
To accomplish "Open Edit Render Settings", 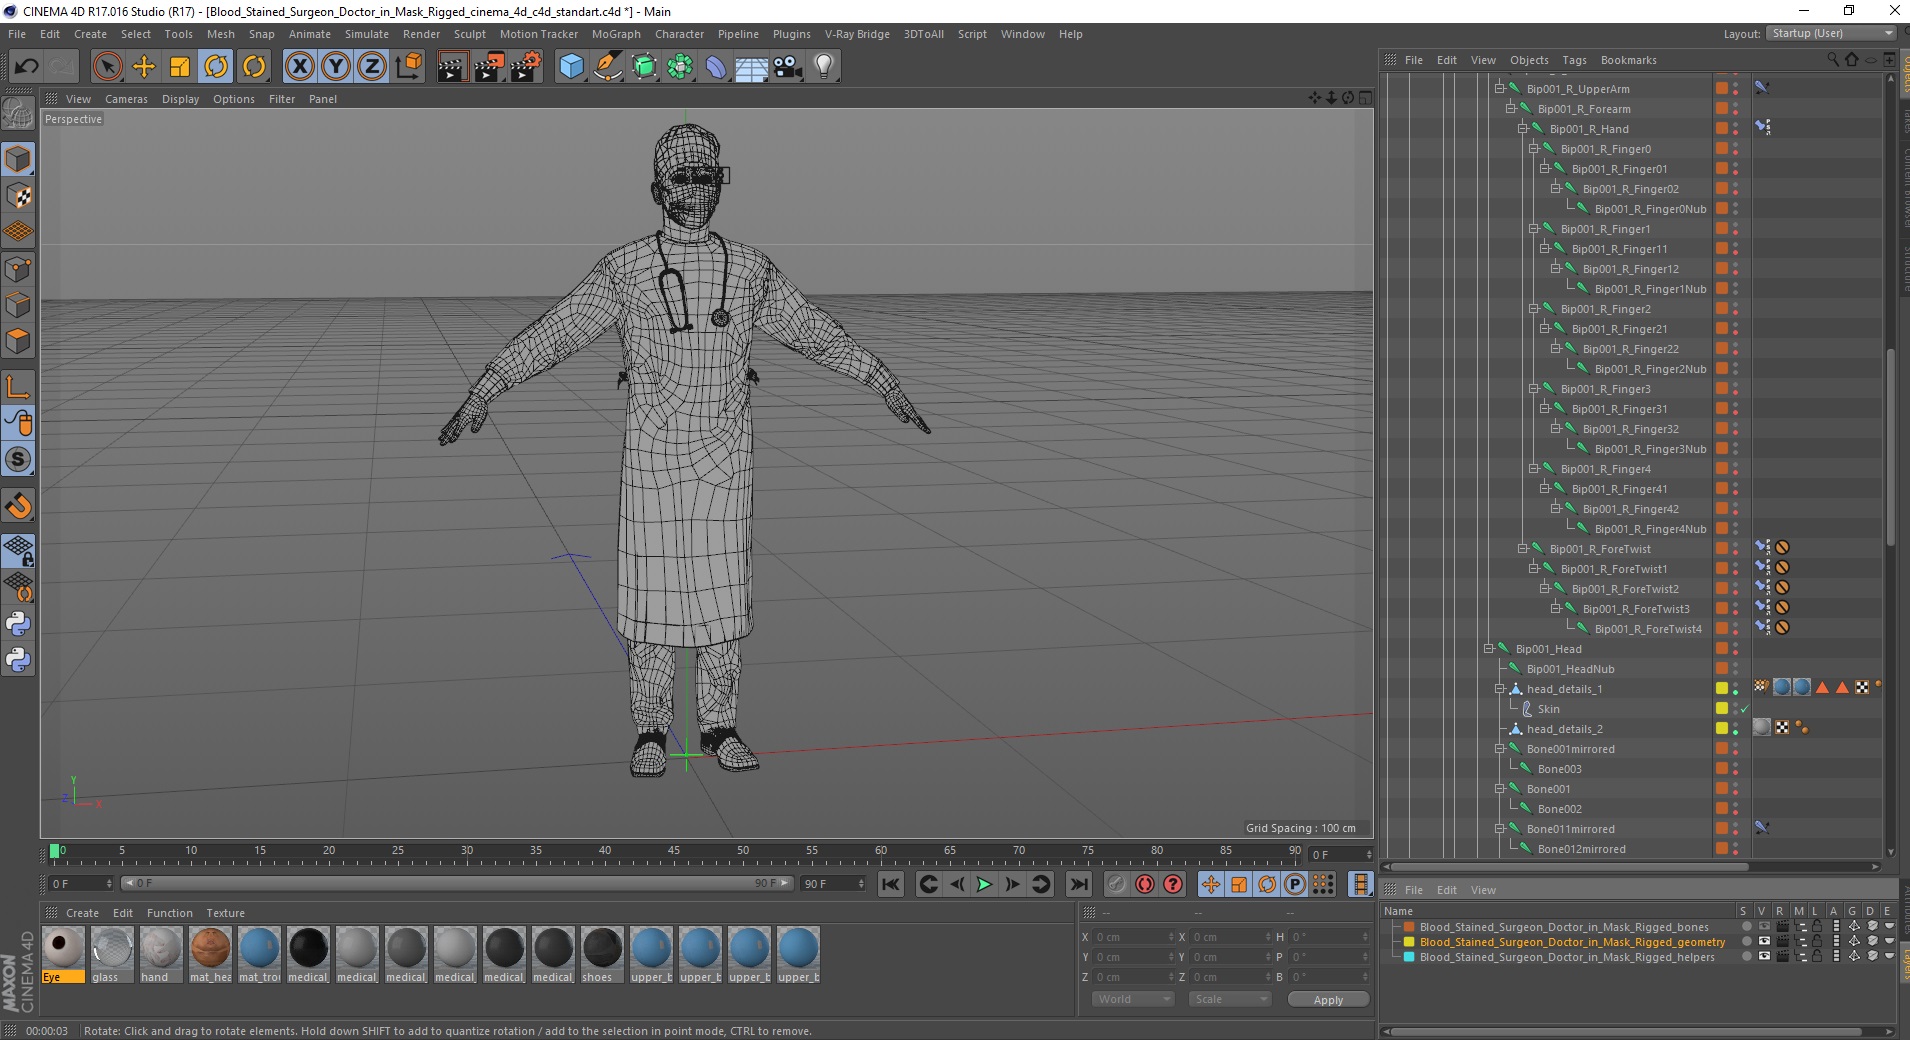I will [526, 67].
